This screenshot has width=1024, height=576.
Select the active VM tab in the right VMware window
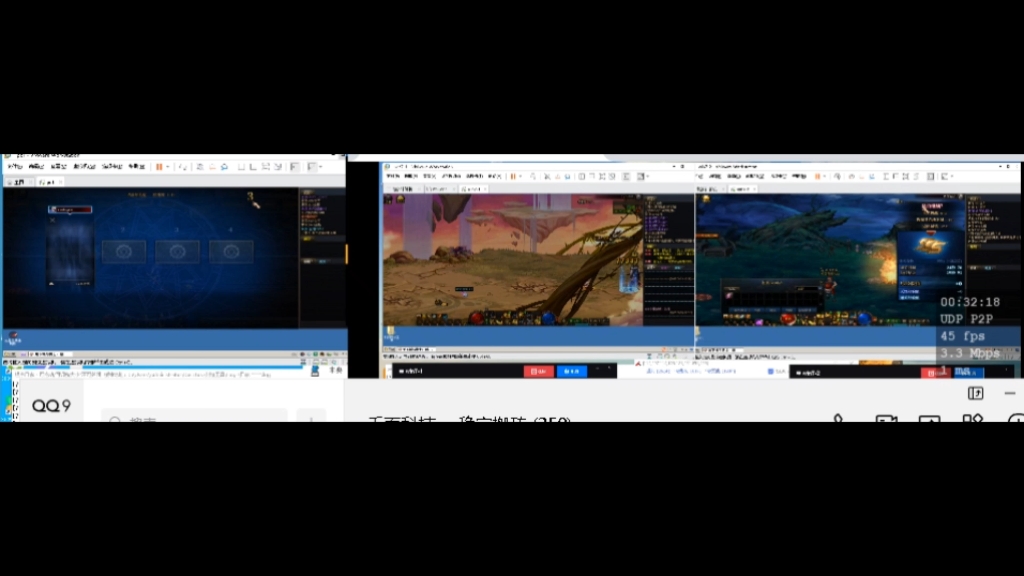point(742,189)
